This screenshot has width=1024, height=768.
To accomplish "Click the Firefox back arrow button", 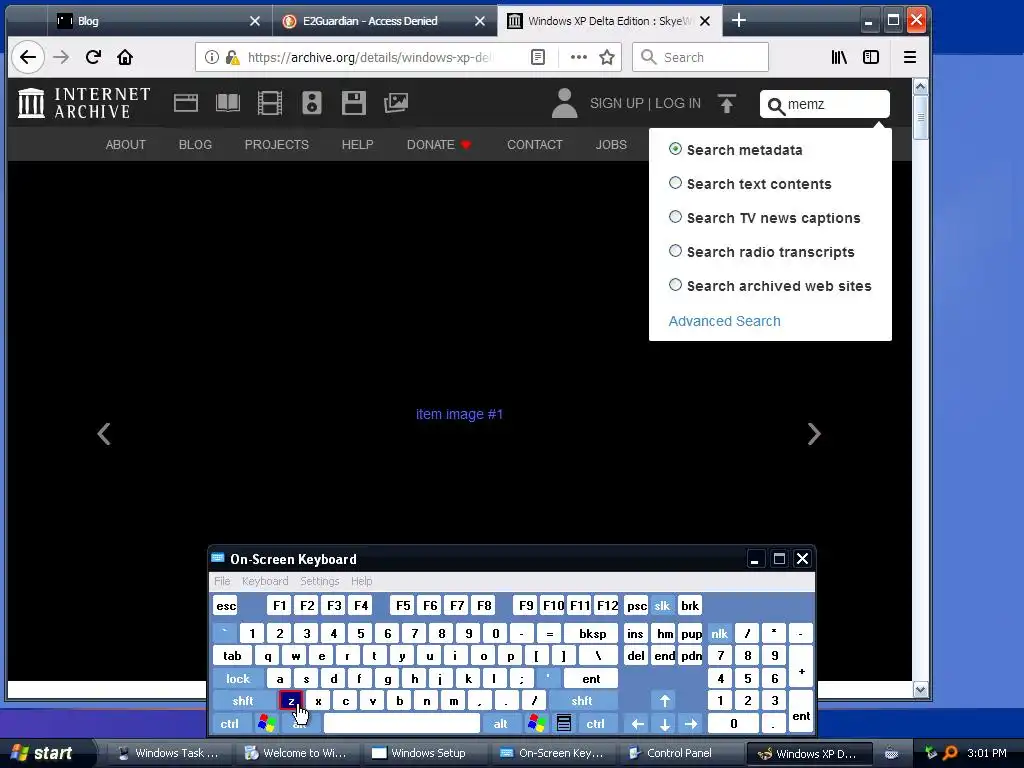I will (27, 57).
